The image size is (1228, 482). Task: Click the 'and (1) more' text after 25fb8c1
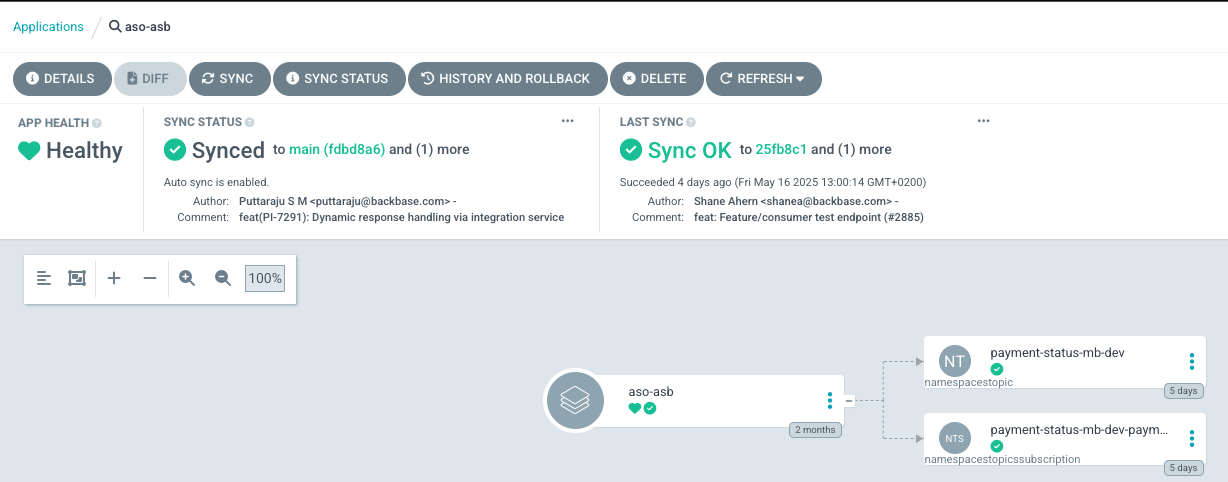coord(851,150)
